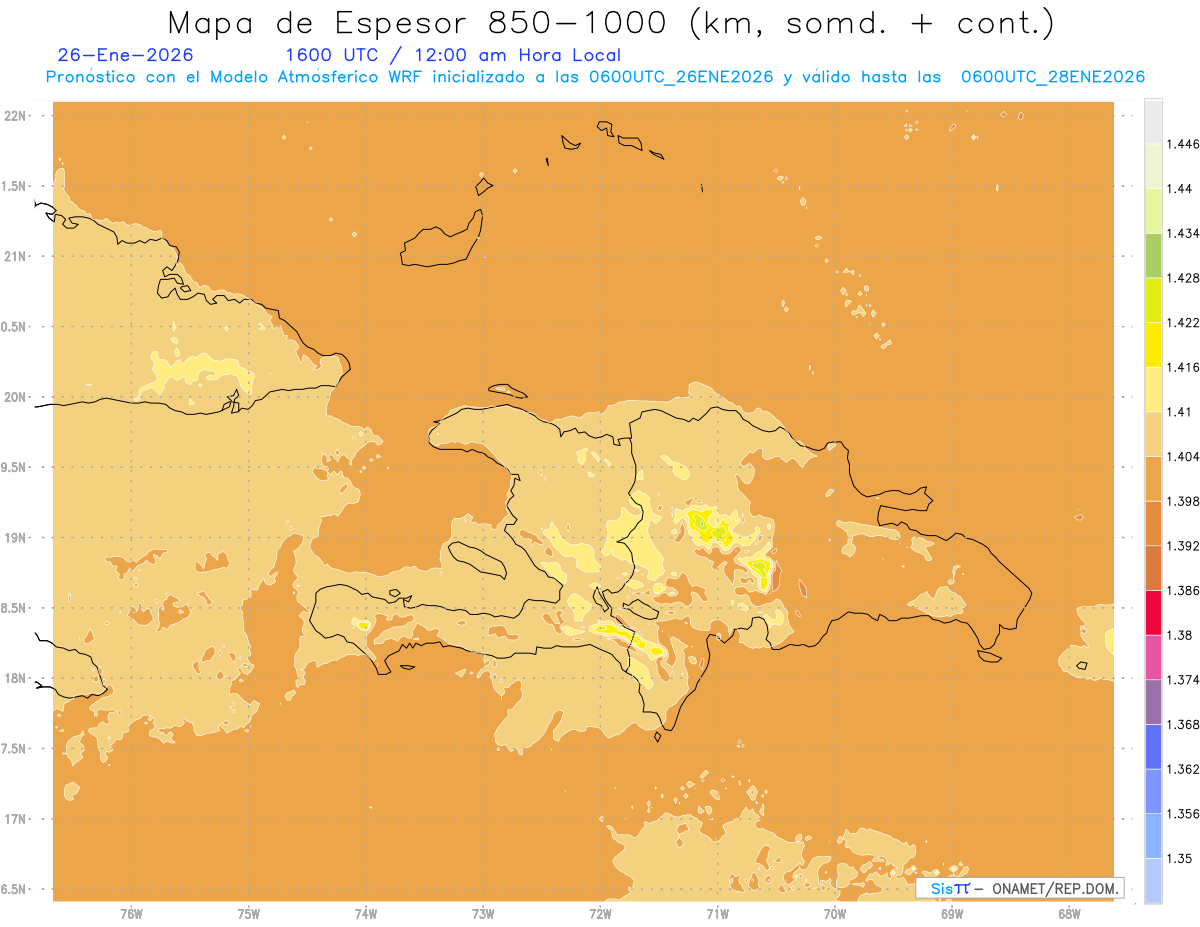Click the "68W" longitude label
Image resolution: width=1200 pixels, height=927 pixels.
tap(1069, 913)
